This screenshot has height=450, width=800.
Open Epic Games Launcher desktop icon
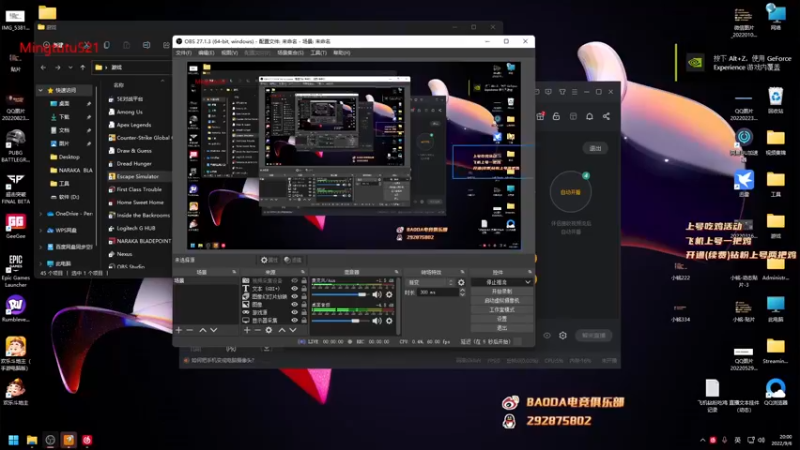pos(16,271)
